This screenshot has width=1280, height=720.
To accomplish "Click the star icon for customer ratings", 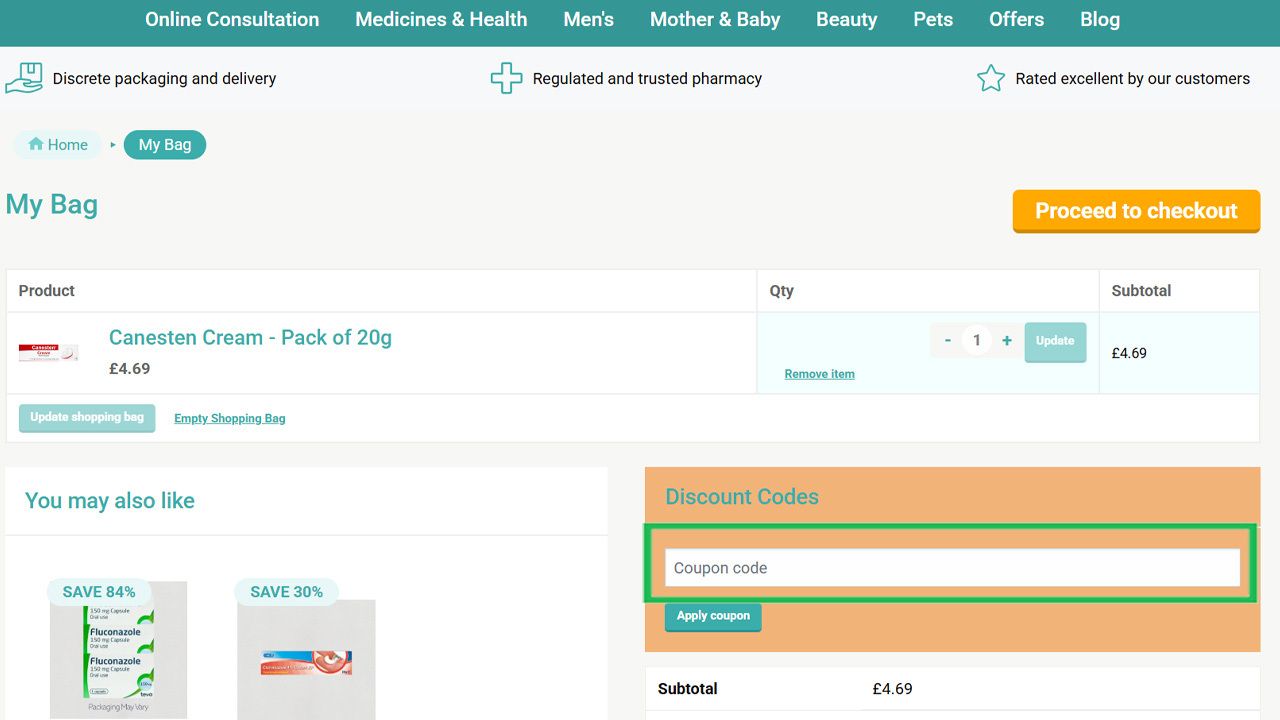I will click(x=990, y=77).
